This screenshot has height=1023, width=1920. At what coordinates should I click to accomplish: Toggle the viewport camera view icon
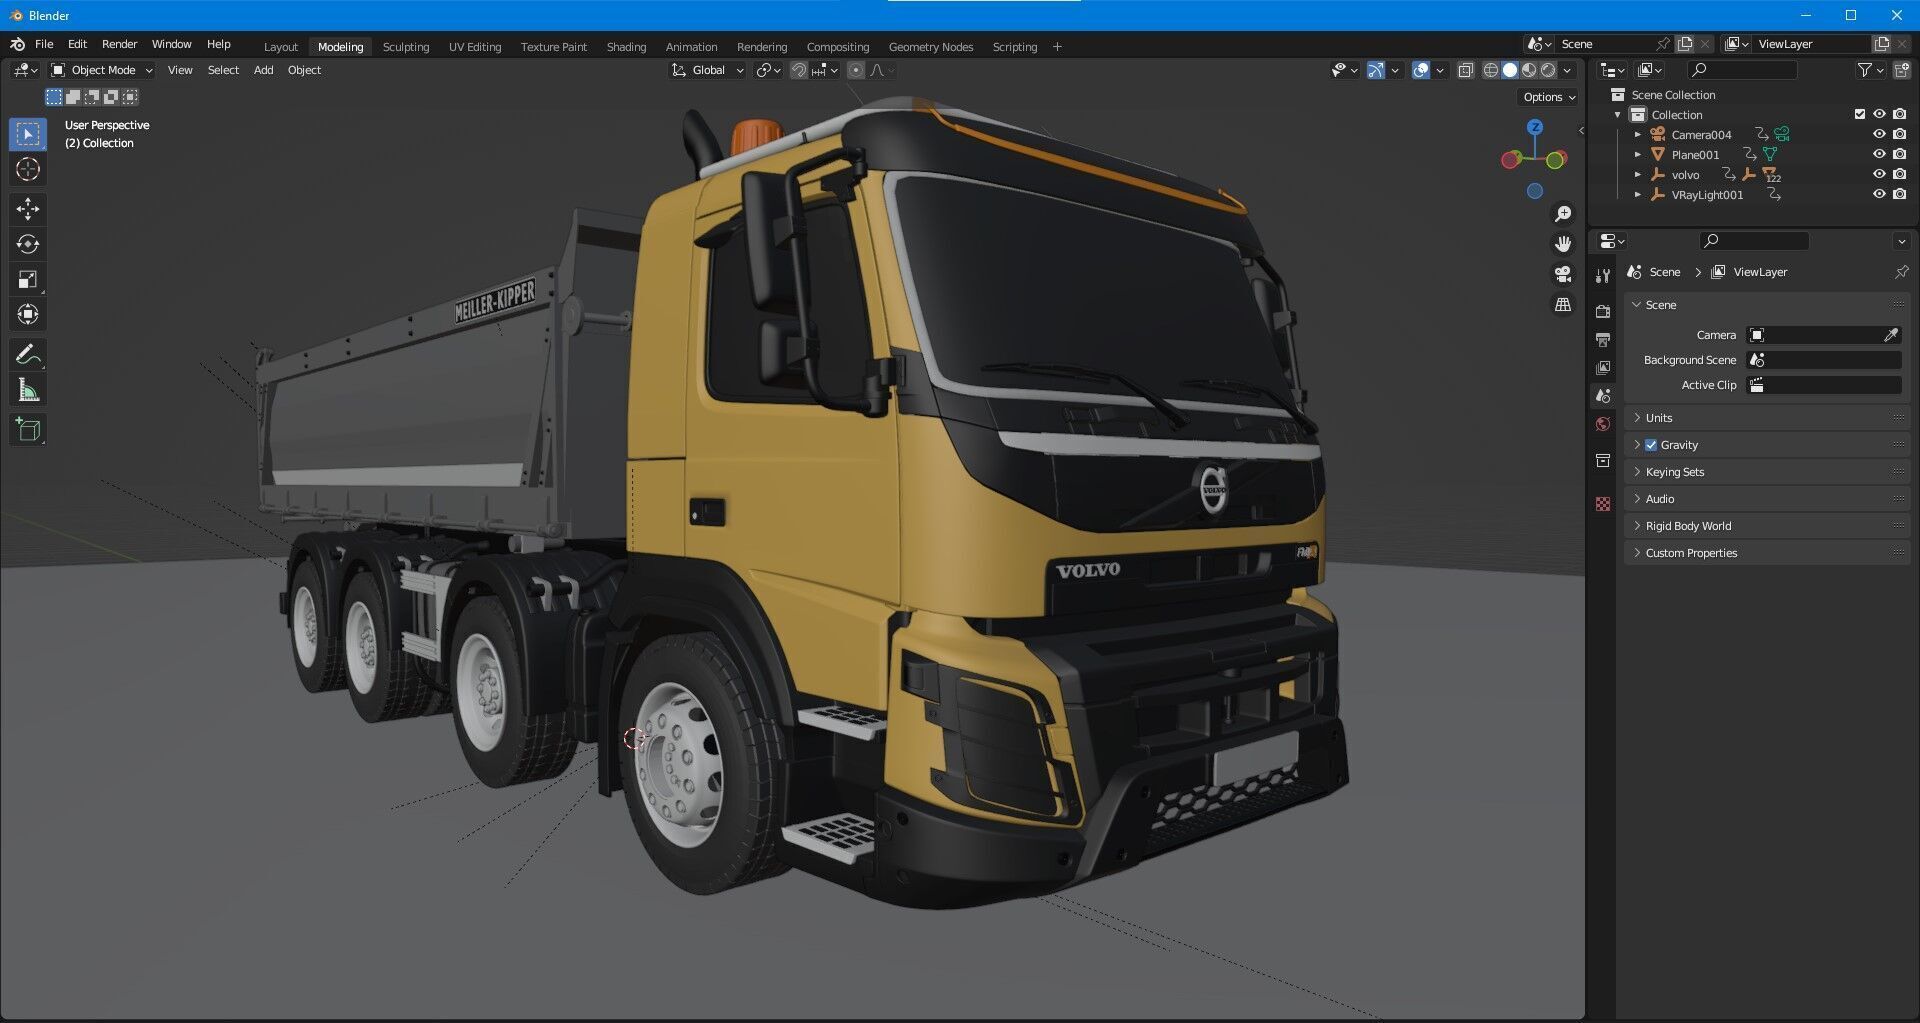pyautogui.click(x=1562, y=274)
